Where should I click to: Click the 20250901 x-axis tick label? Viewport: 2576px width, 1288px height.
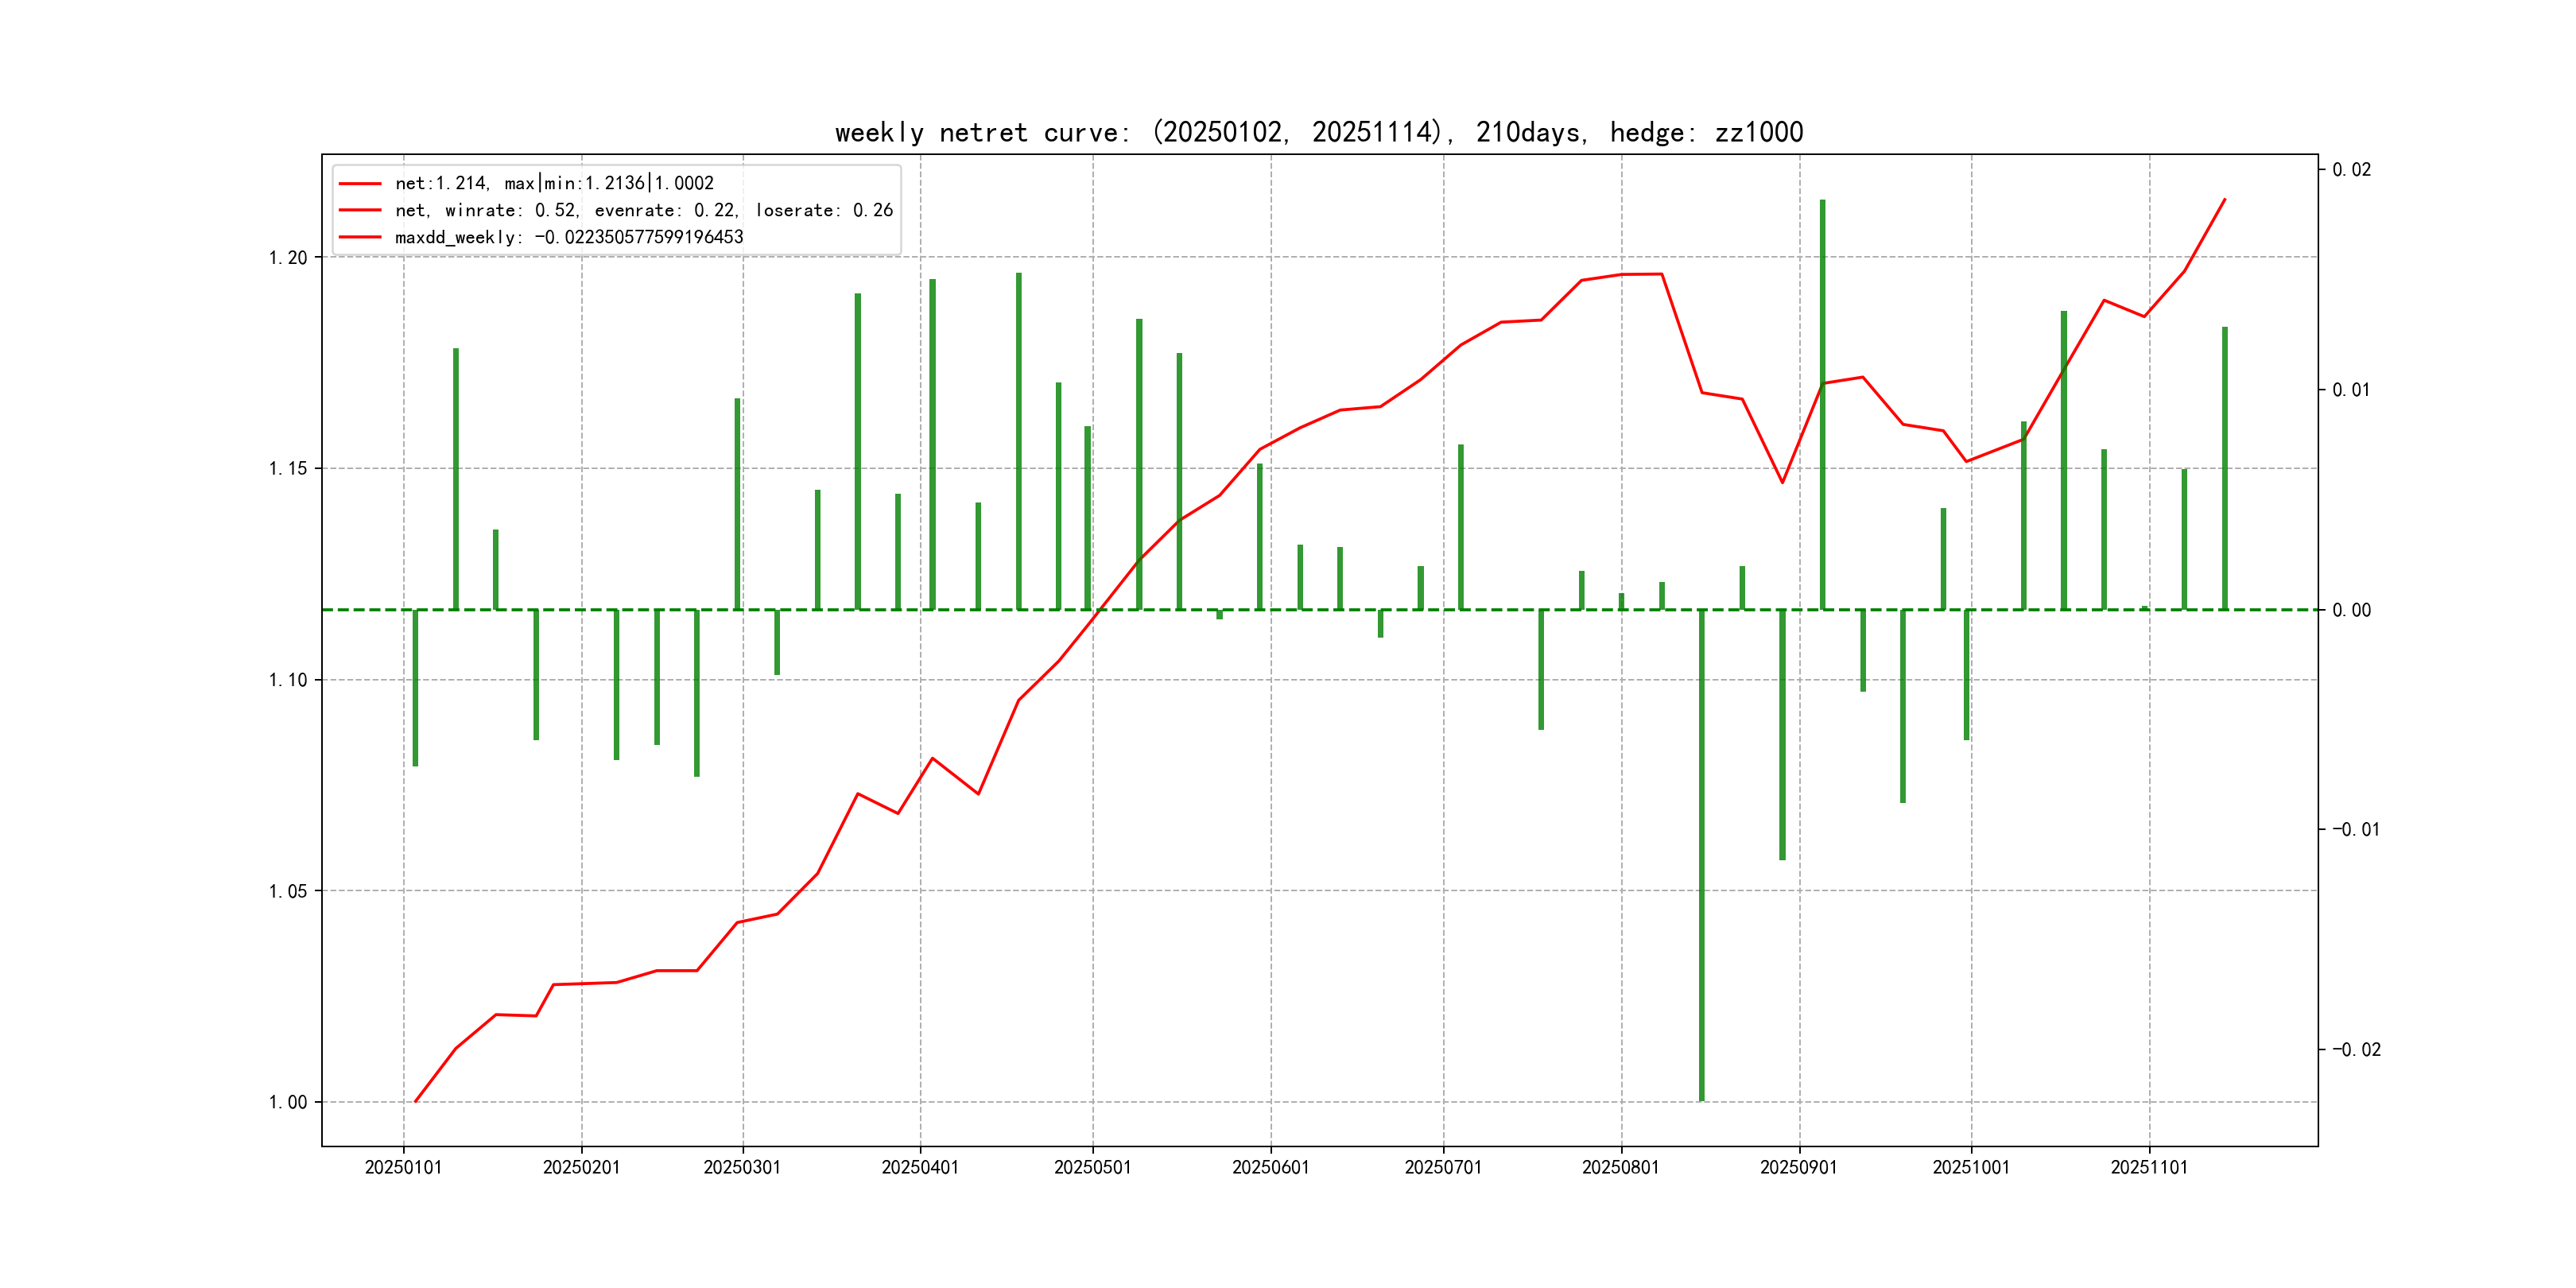[x=1798, y=1167]
